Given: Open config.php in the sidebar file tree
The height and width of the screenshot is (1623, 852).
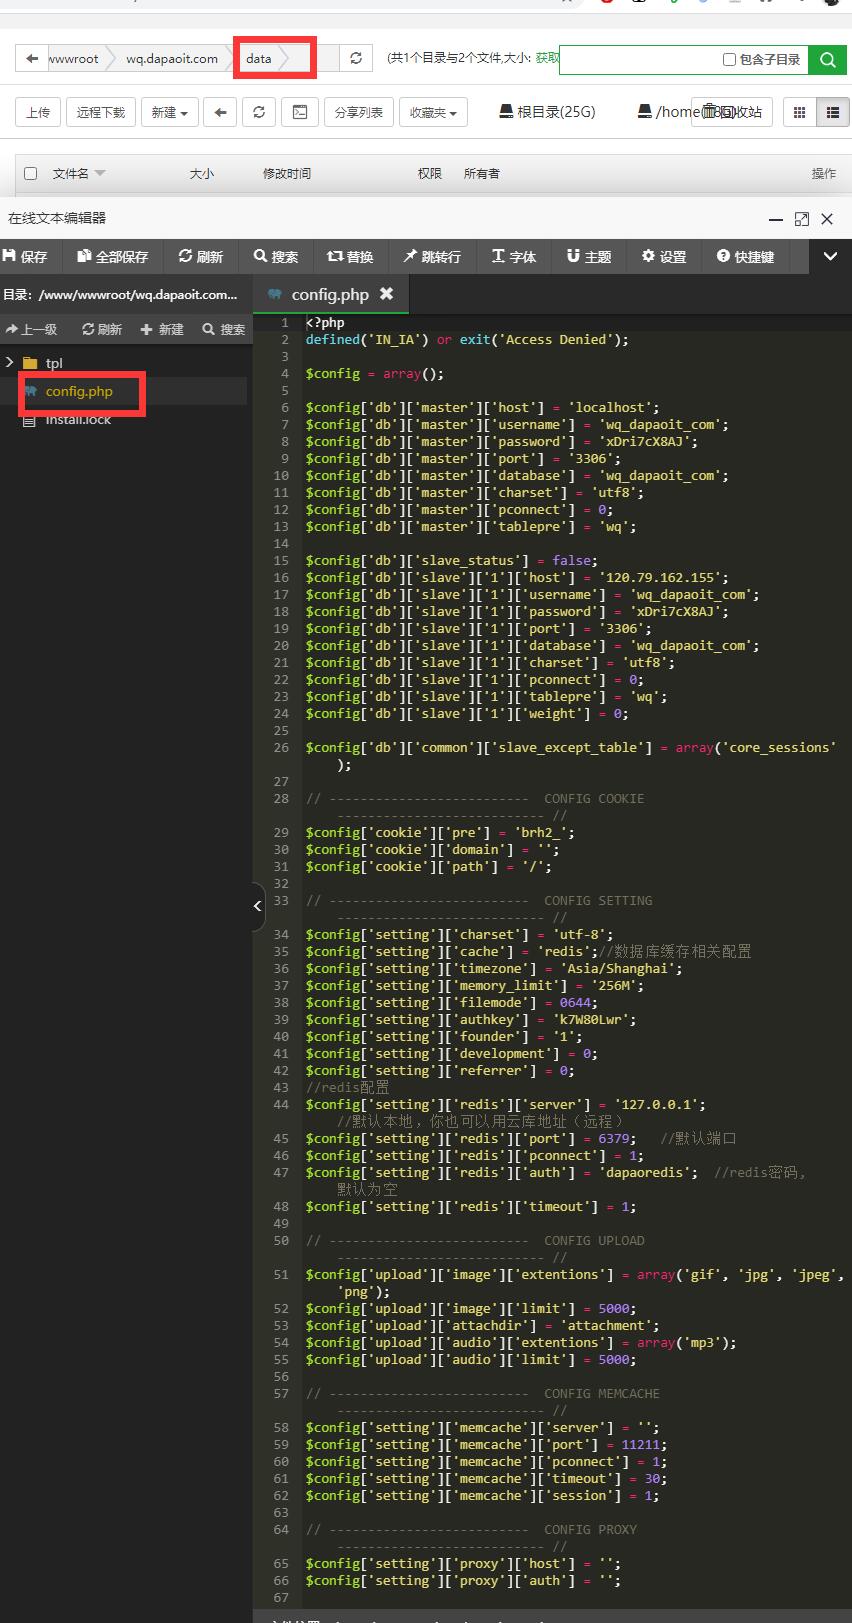Looking at the screenshot, I should (79, 391).
